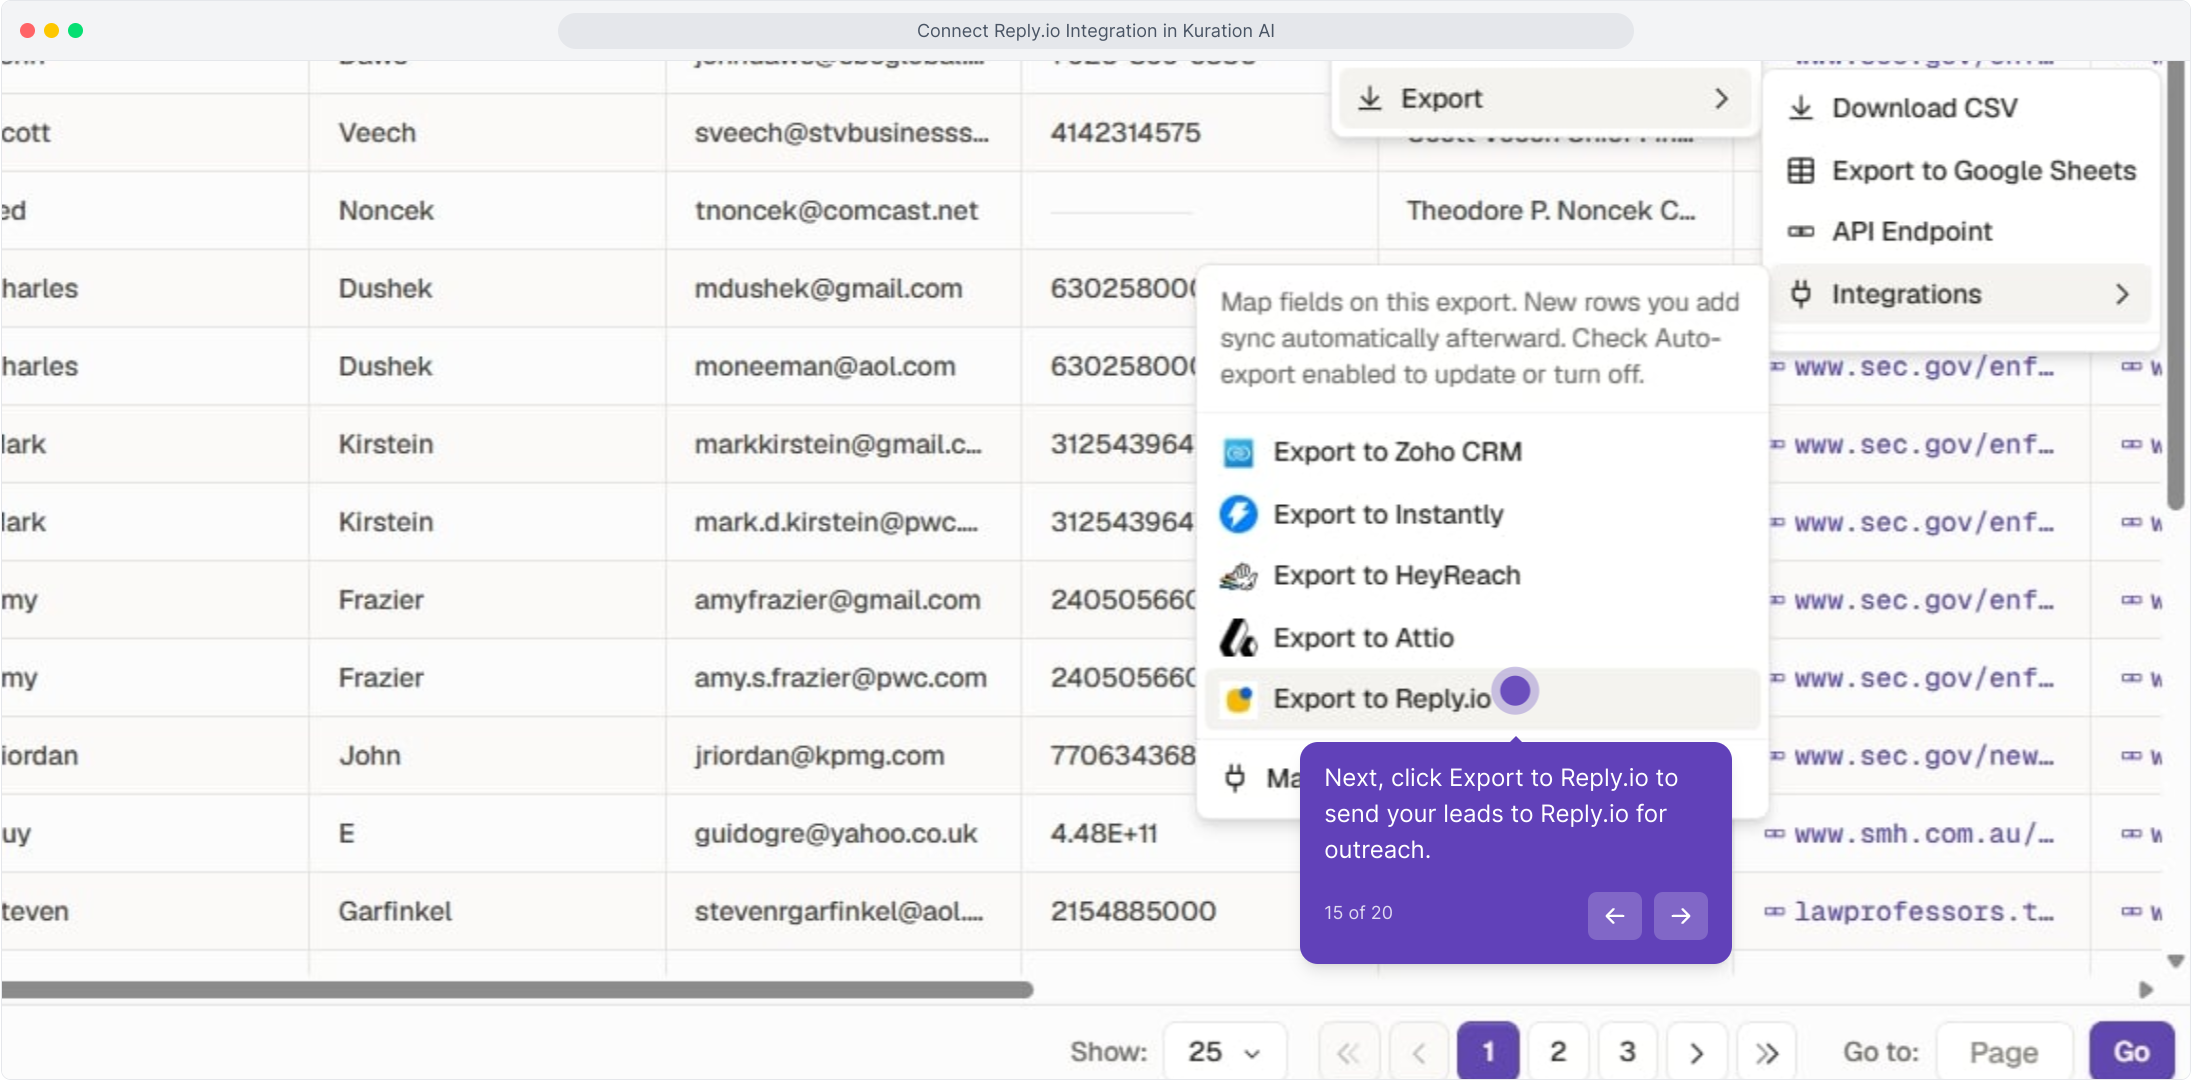Click the Integrations plug icon
The height and width of the screenshot is (1080, 2192).
point(1801,294)
